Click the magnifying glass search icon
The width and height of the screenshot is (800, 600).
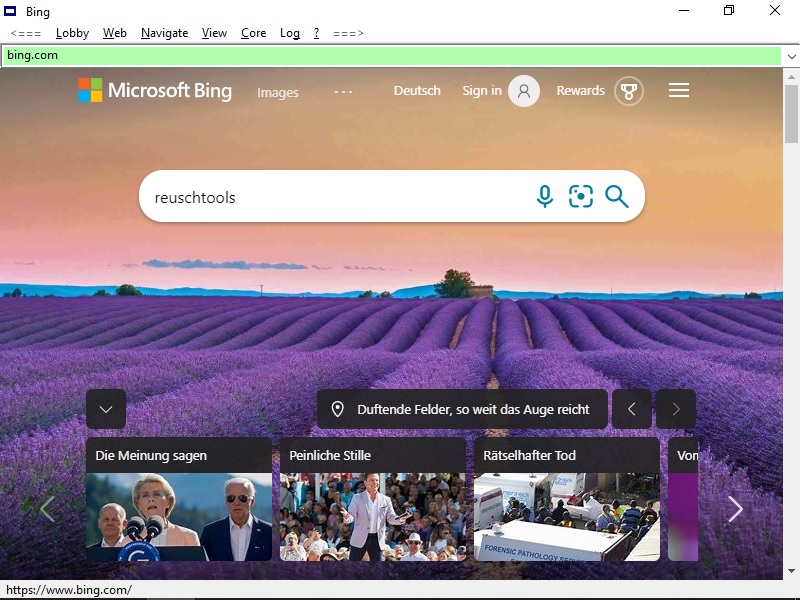(x=617, y=197)
